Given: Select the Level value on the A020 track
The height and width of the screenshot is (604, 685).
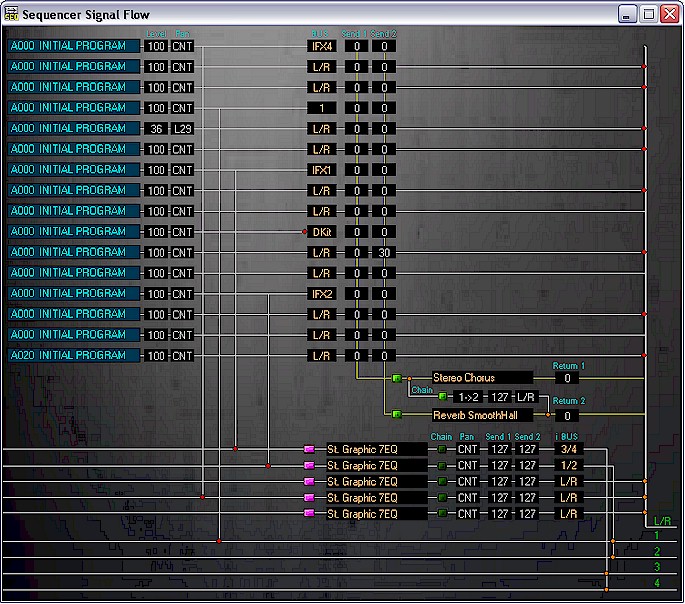Looking at the screenshot, I should 156,356.
